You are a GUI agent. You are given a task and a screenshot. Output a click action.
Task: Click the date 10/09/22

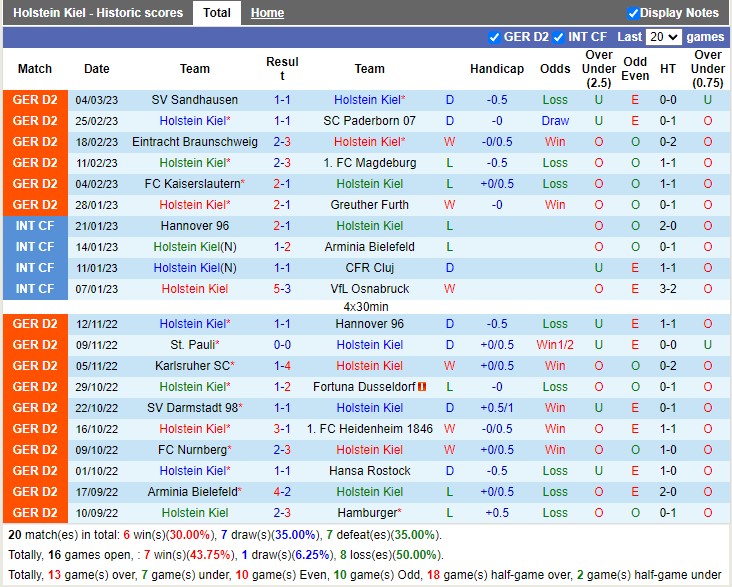pos(97,513)
